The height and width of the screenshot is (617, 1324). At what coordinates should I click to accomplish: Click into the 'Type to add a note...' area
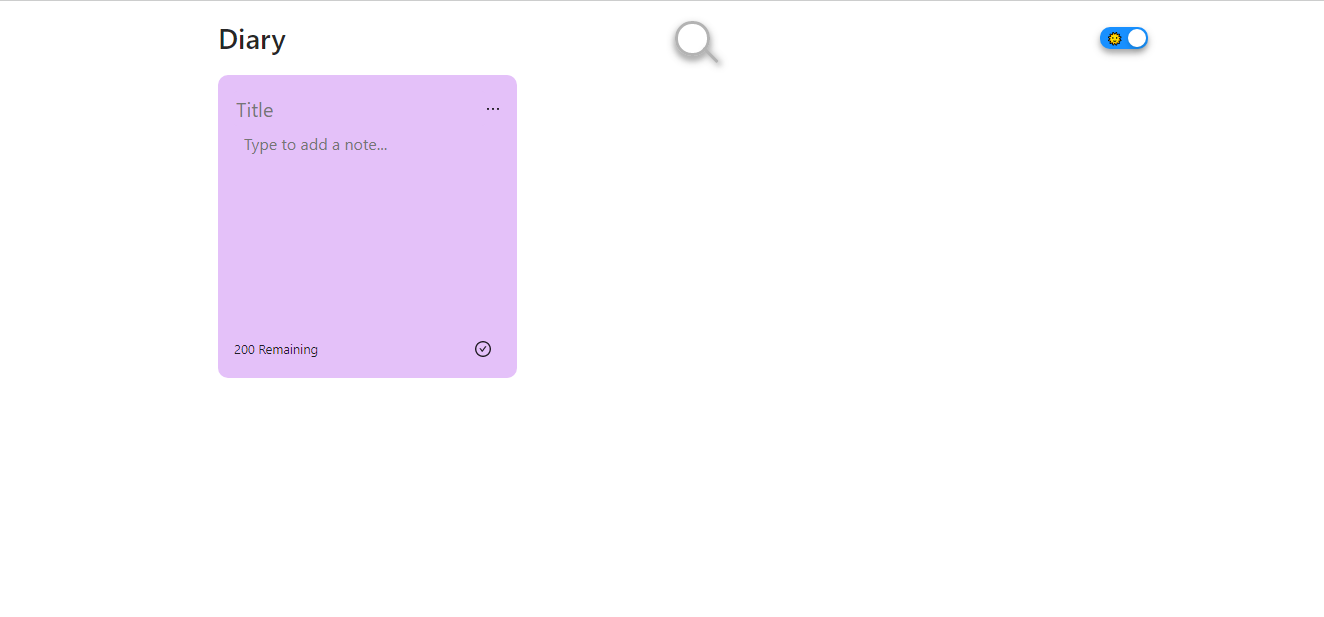coord(367,232)
